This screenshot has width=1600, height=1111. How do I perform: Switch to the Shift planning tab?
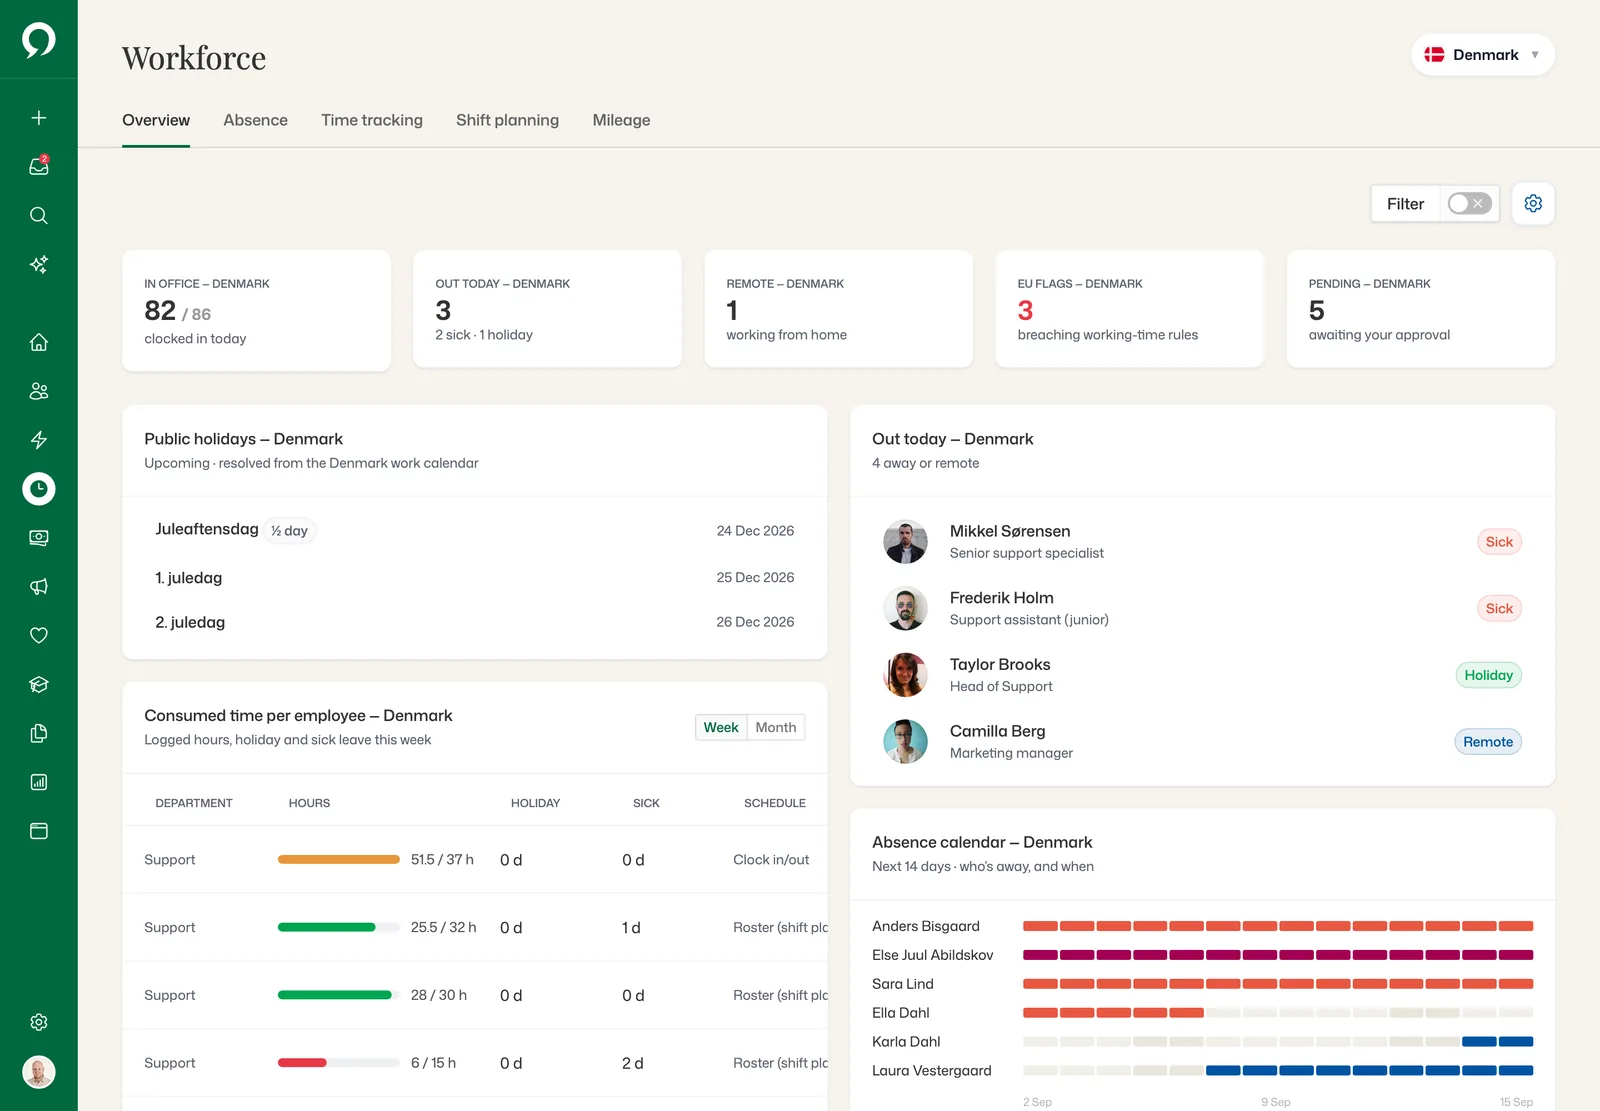click(x=507, y=120)
